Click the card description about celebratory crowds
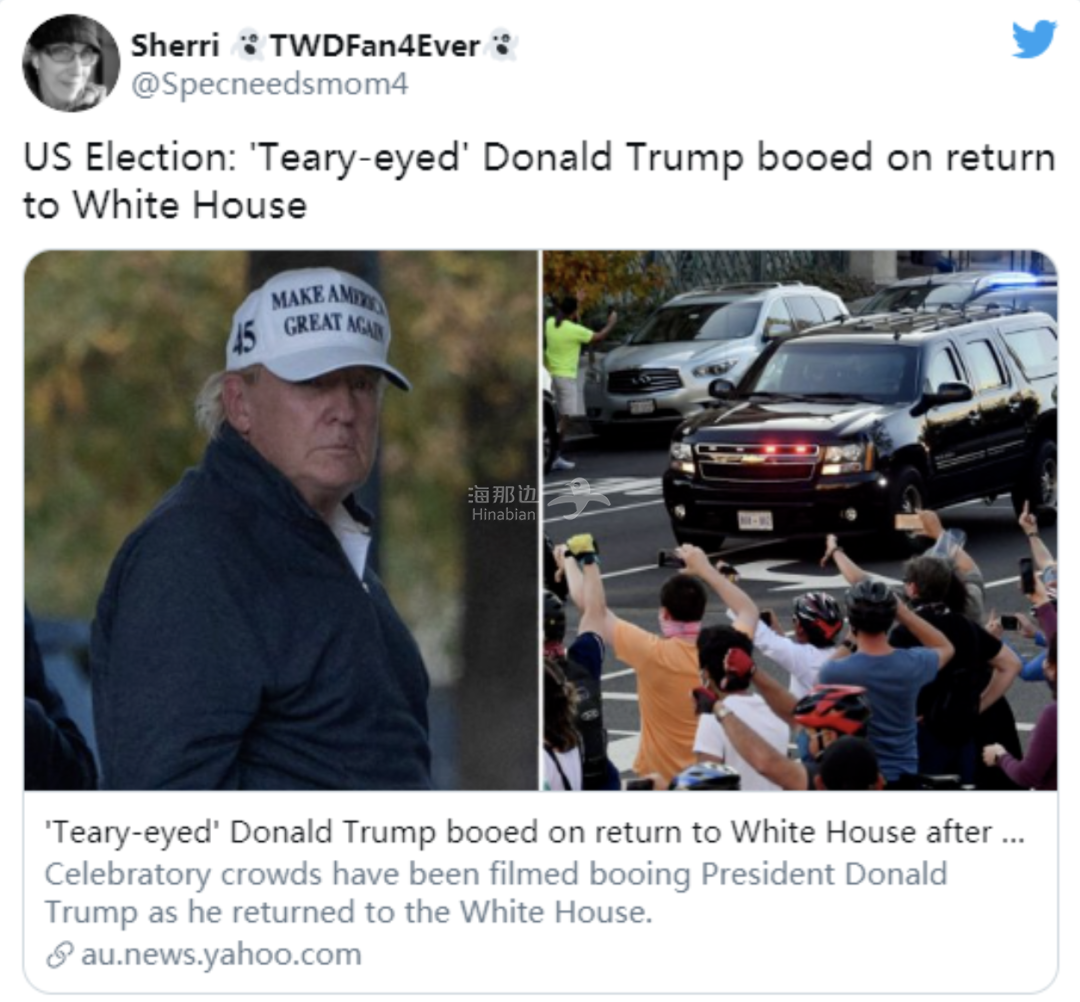Screen dimensions: 1080x1002 pyautogui.click(x=496, y=893)
